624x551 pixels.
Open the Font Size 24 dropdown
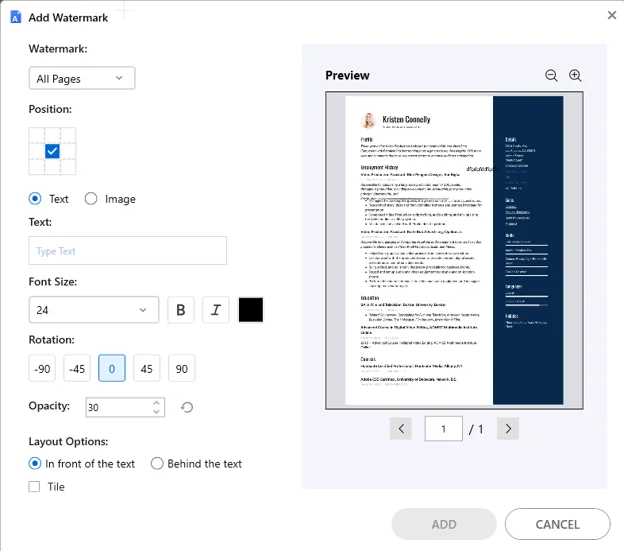(x=94, y=310)
